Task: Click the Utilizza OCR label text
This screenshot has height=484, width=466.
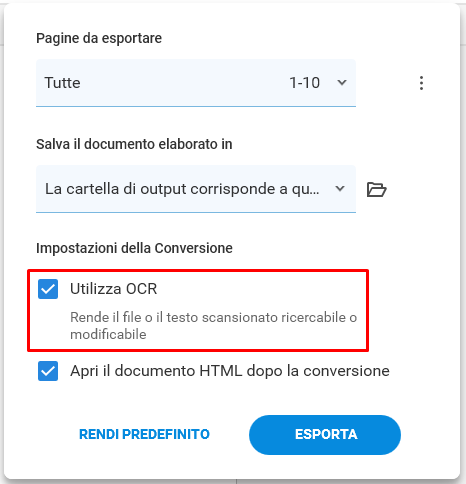Action: point(113,289)
